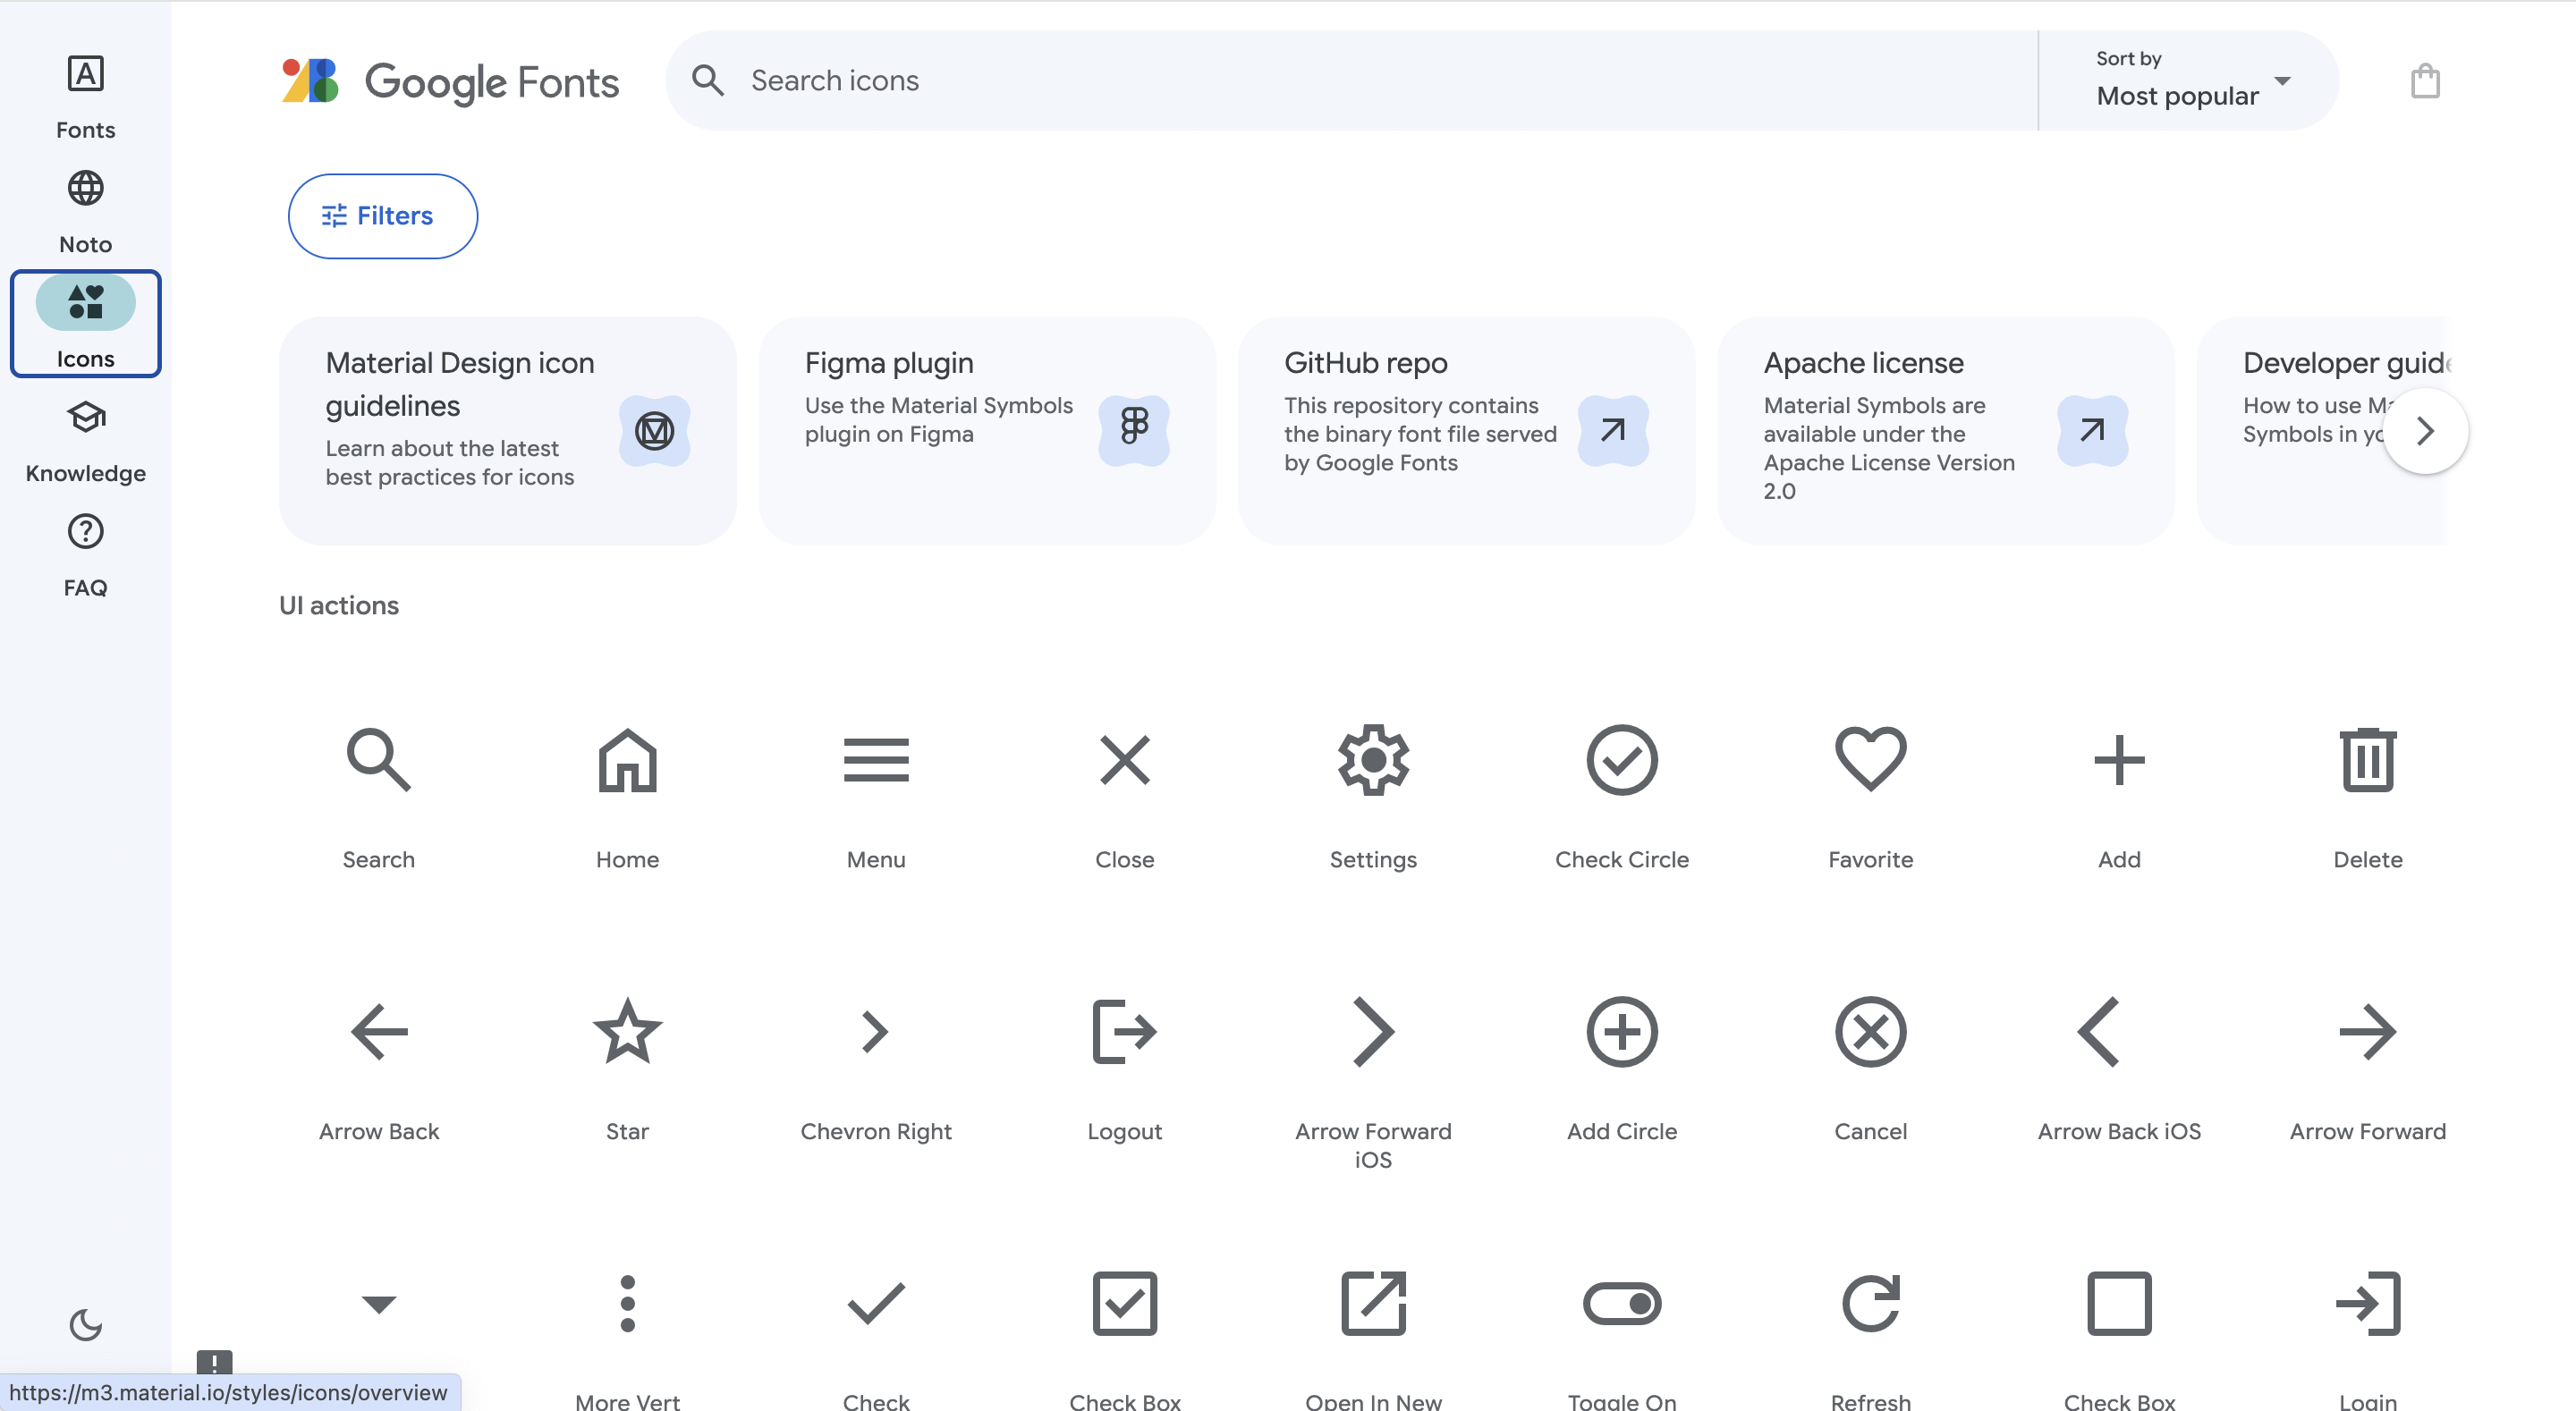Pick the Arrow Back icon
The width and height of the screenshot is (2576, 1411).
(x=378, y=1032)
